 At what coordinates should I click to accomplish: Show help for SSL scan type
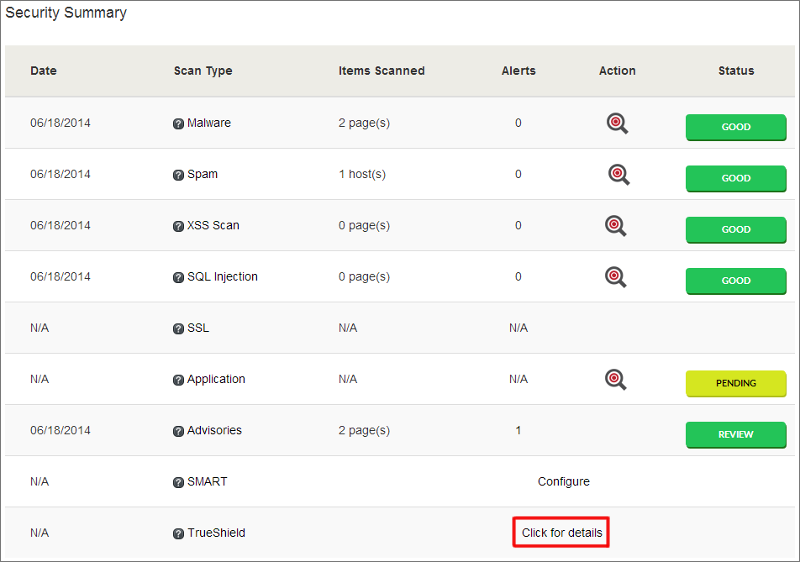(178, 328)
